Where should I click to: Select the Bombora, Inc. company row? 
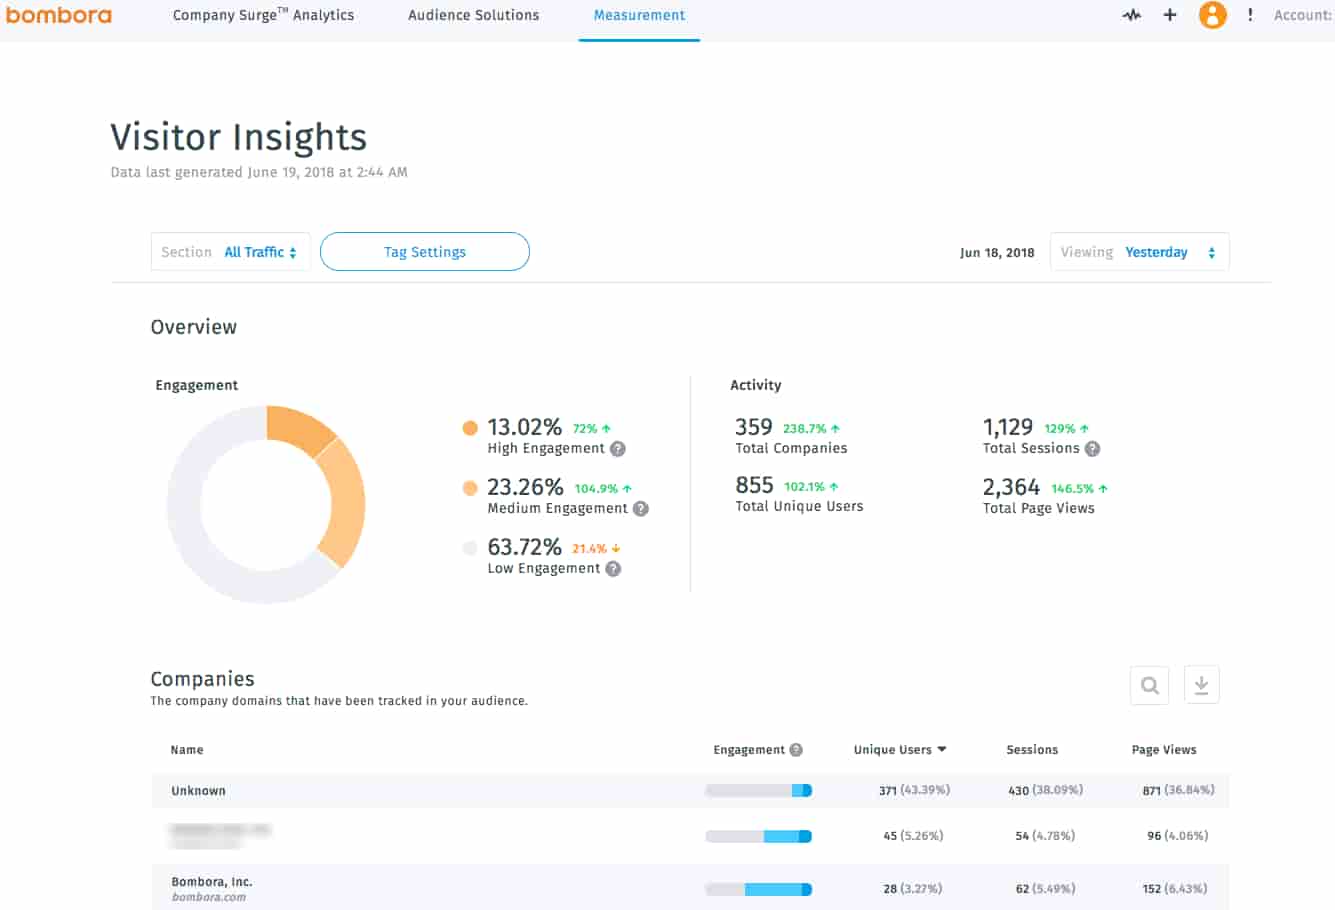point(212,888)
